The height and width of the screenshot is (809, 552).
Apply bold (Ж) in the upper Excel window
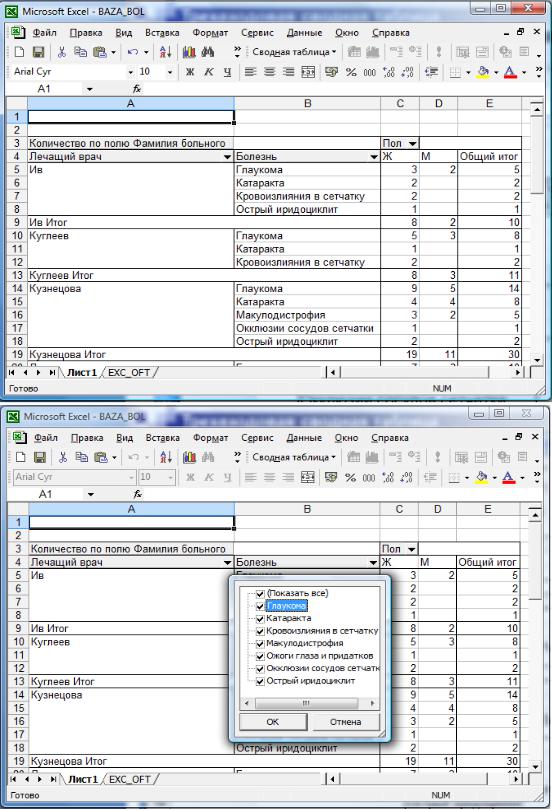pos(190,72)
